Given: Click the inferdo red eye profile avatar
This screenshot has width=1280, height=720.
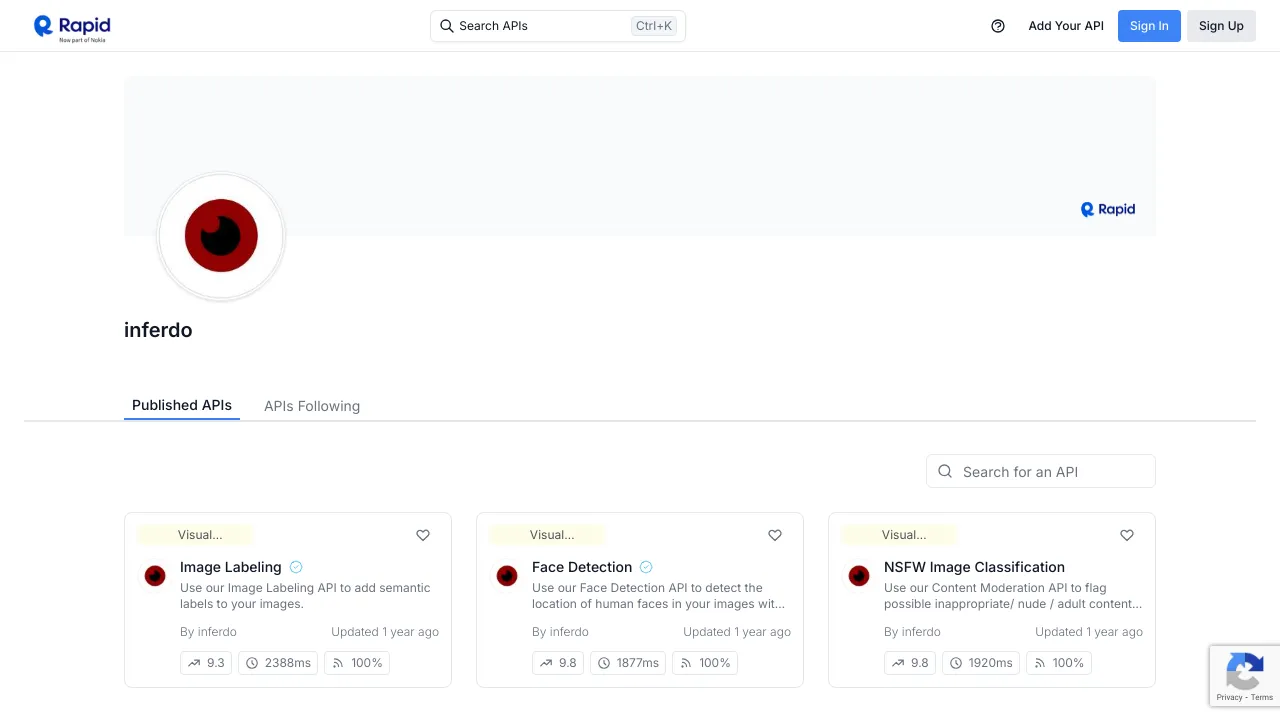Looking at the screenshot, I should 221,236.
